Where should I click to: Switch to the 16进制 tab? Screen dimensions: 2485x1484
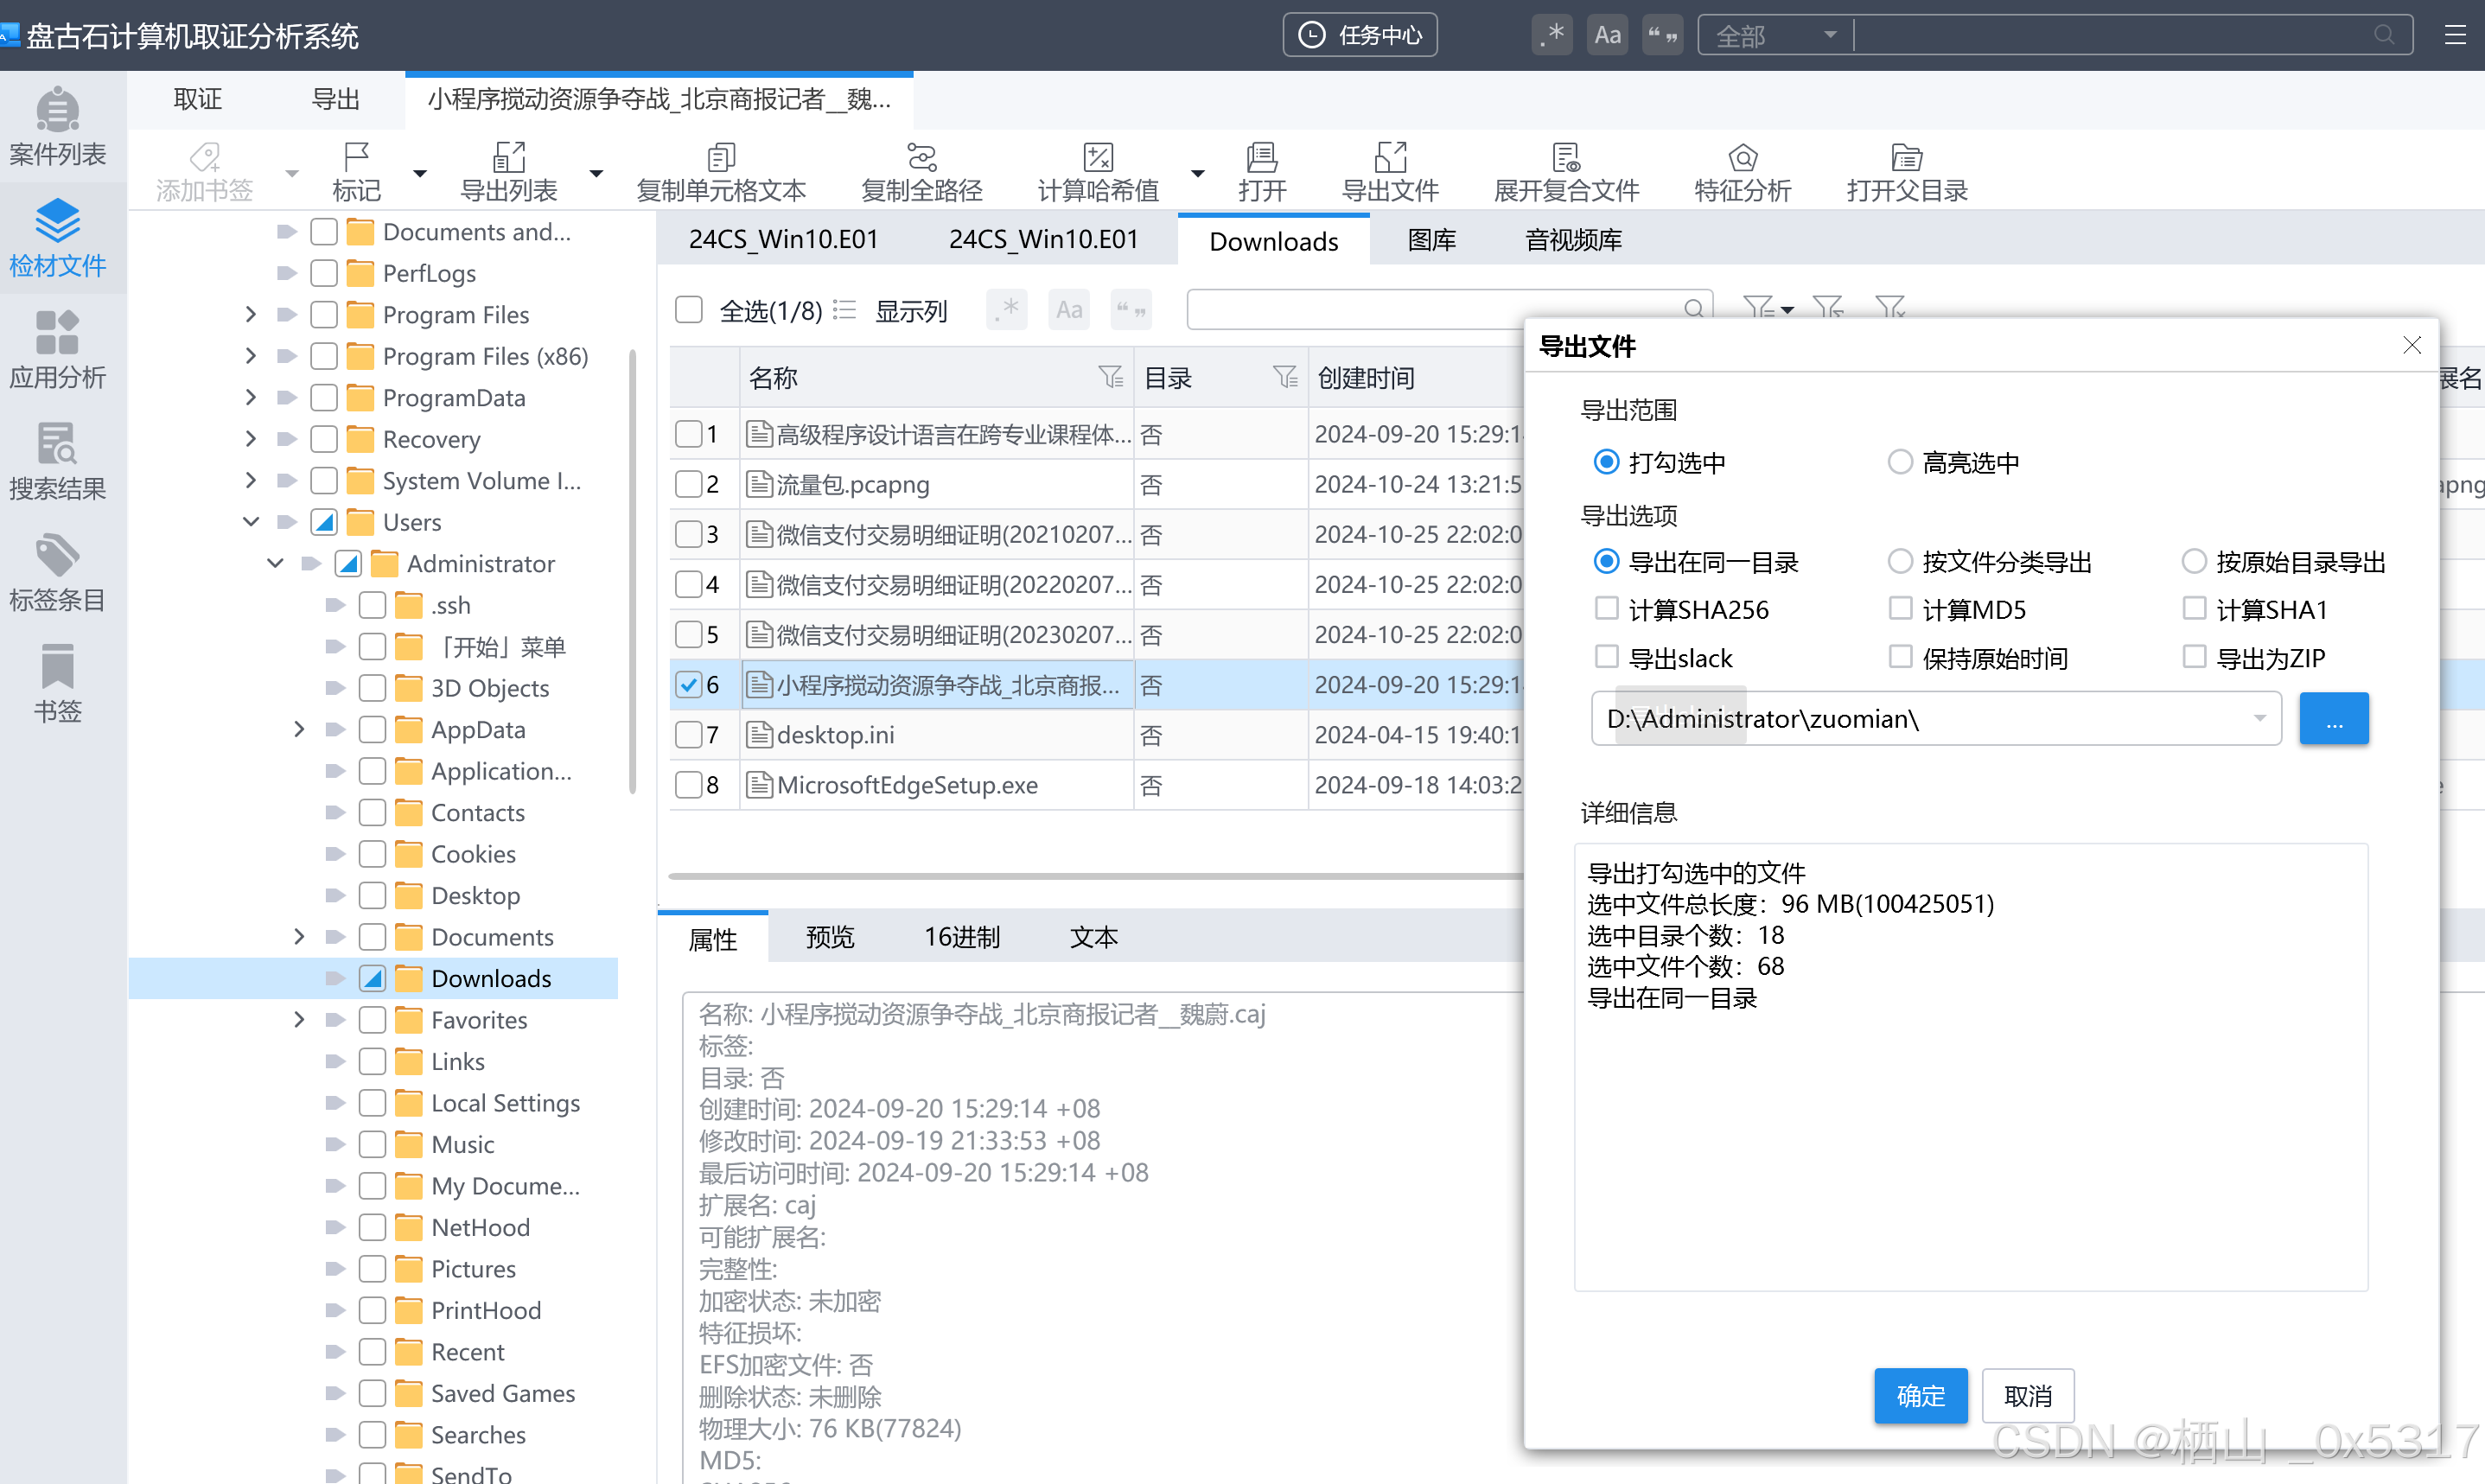[961, 937]
